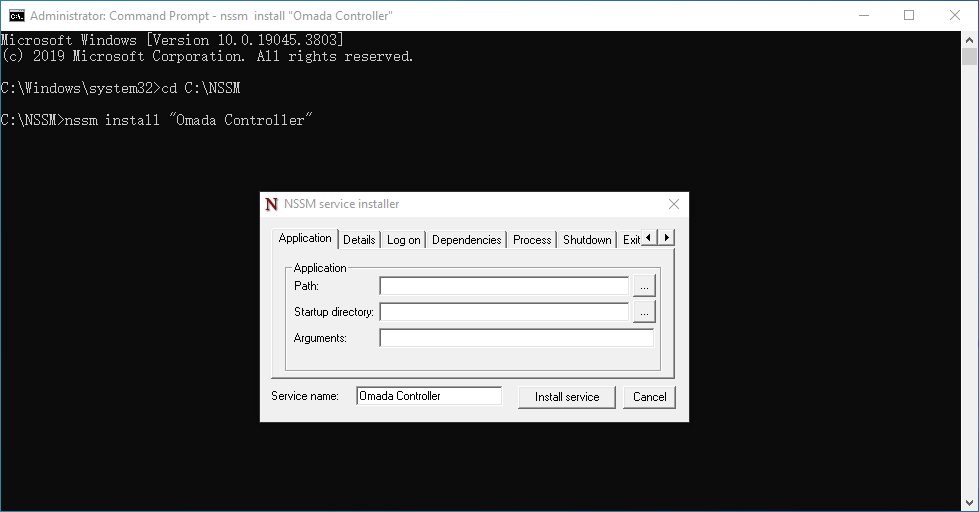Image resolution: width=979 pixels, height=512 pixels.
Task: Focus the Startup directory input field
Action: [x=504, y=312]
